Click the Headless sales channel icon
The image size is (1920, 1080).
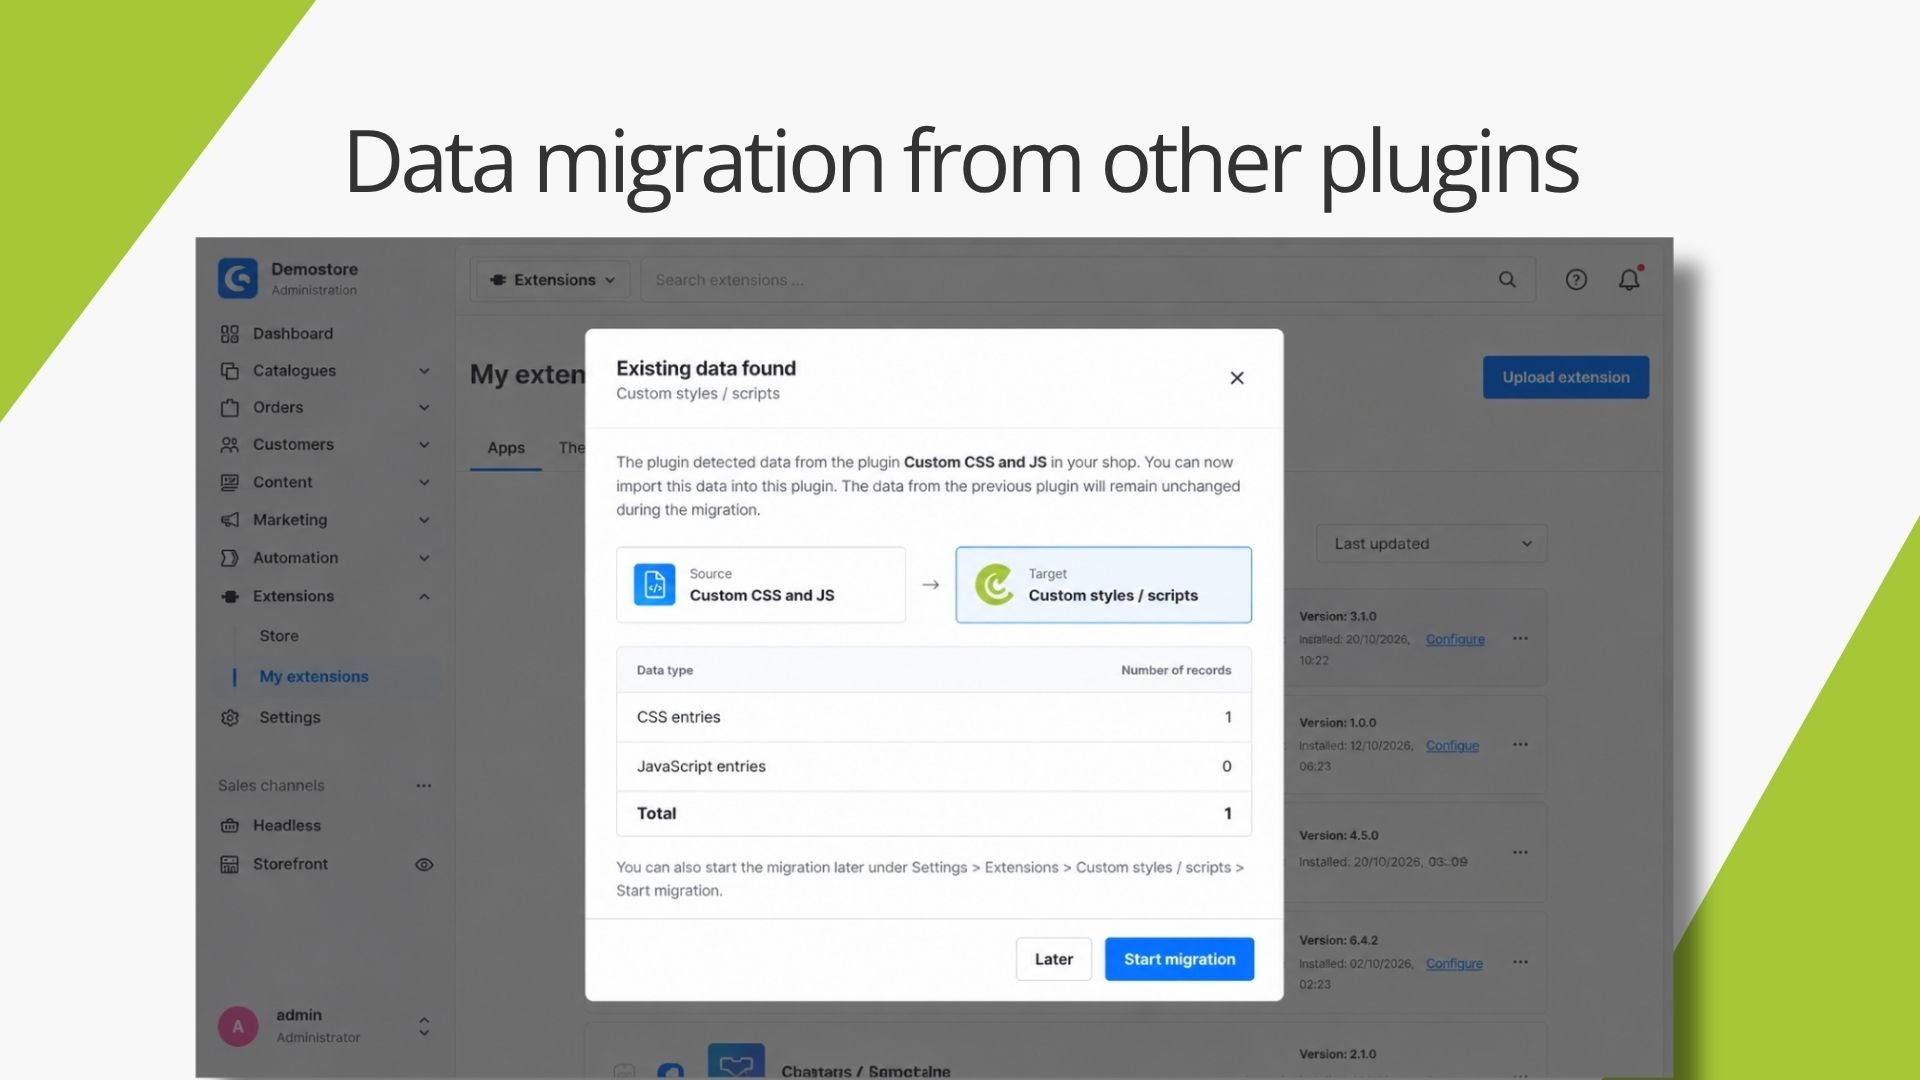click(230, 826)
